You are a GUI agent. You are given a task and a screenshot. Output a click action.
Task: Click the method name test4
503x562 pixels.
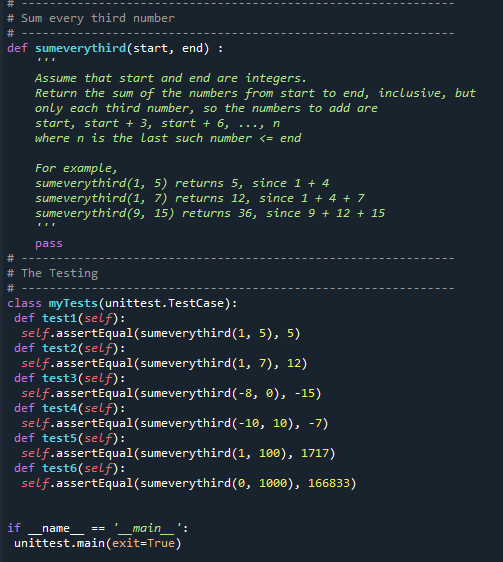coord(60,408)
